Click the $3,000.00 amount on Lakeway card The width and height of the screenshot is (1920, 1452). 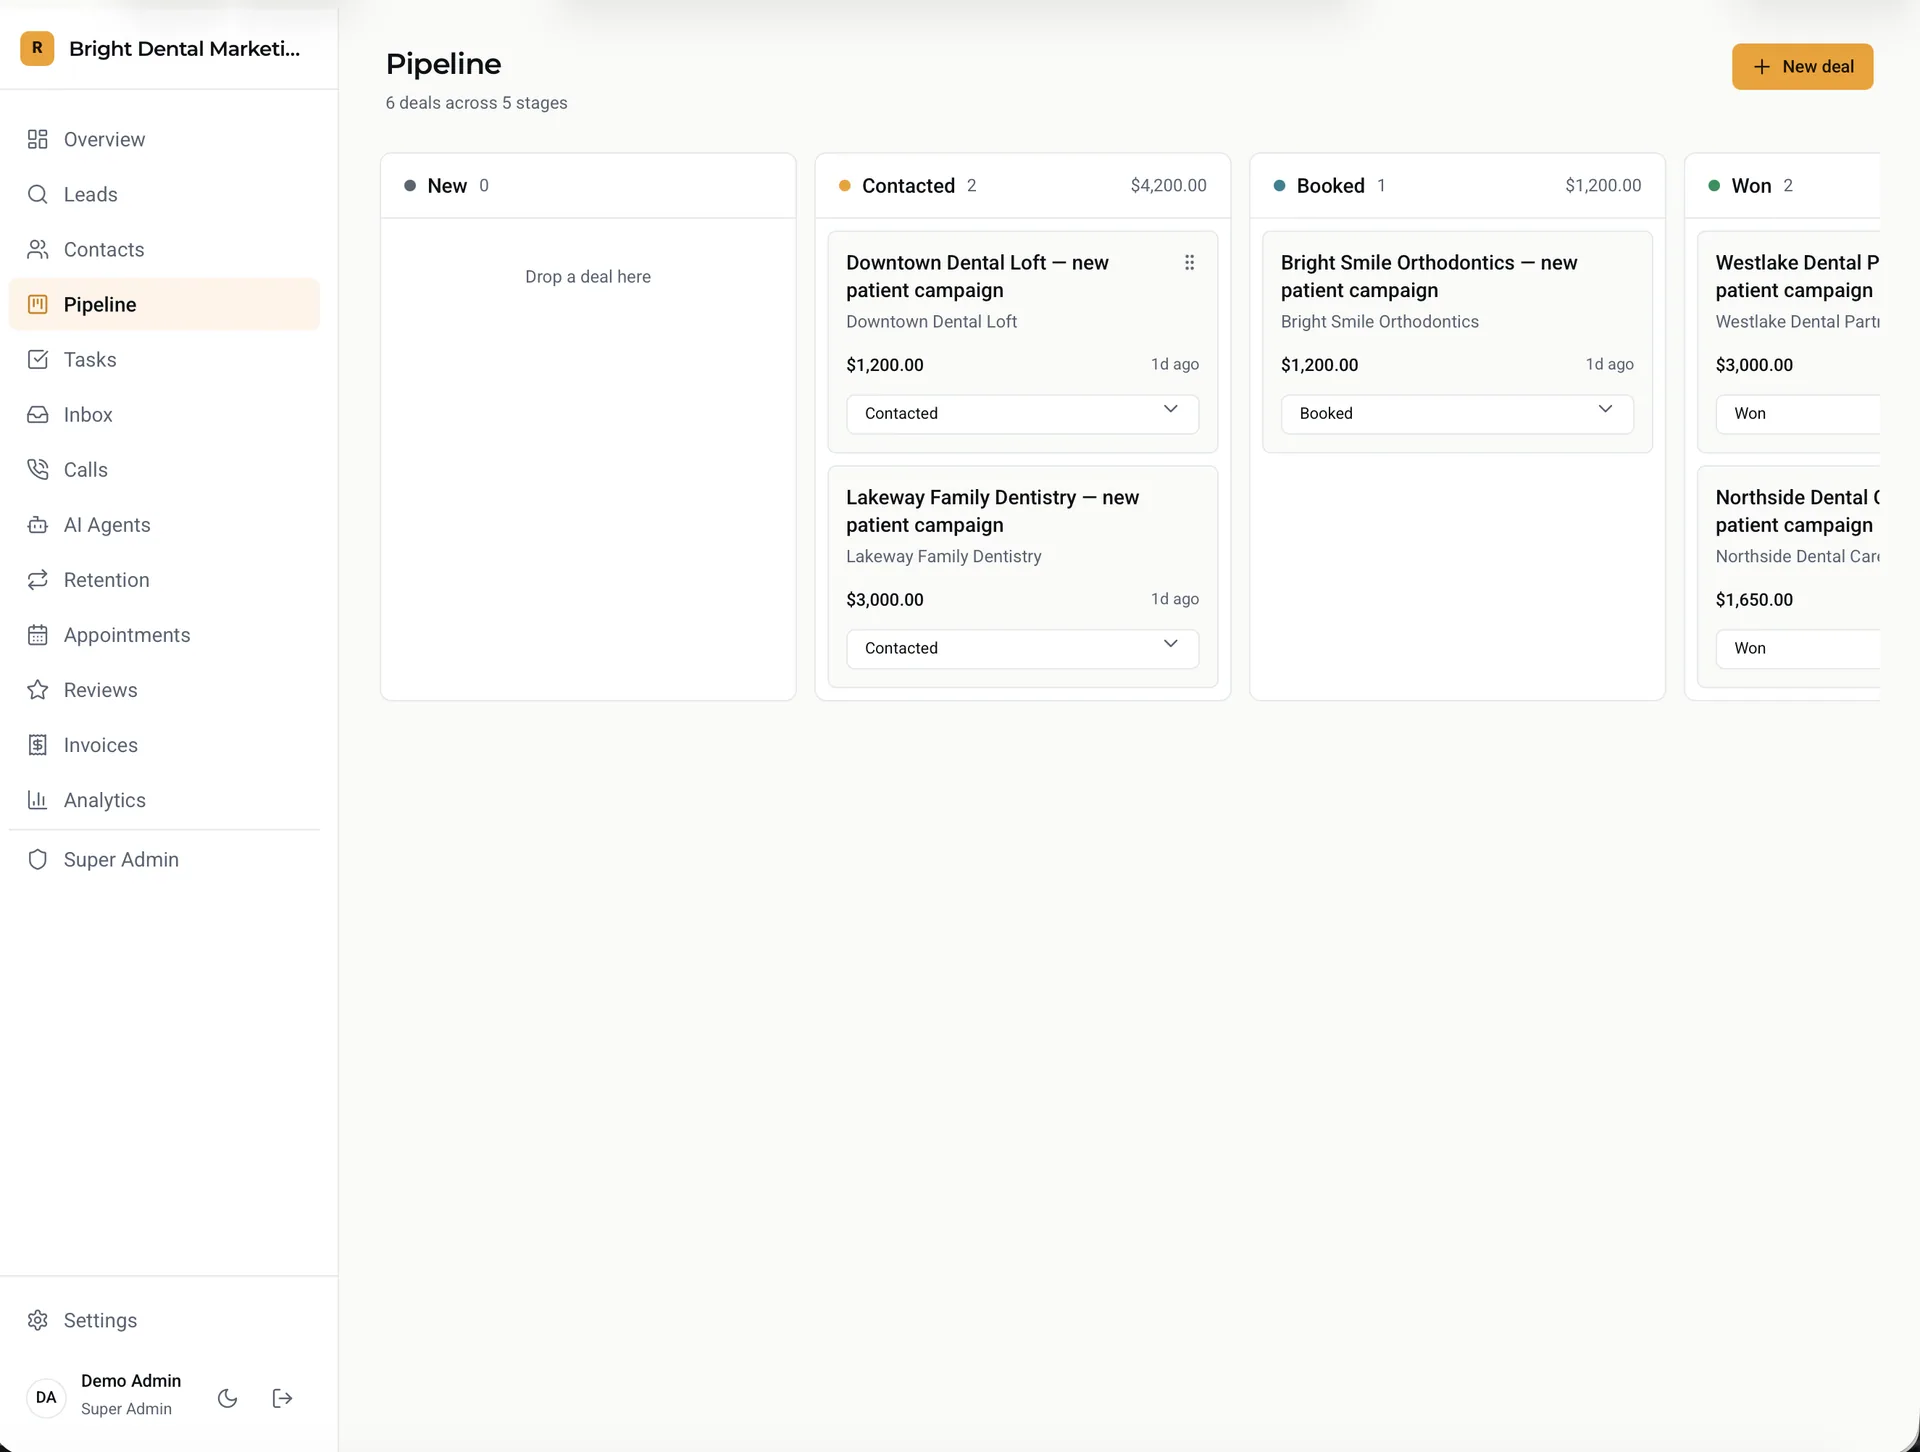[885, 599]
